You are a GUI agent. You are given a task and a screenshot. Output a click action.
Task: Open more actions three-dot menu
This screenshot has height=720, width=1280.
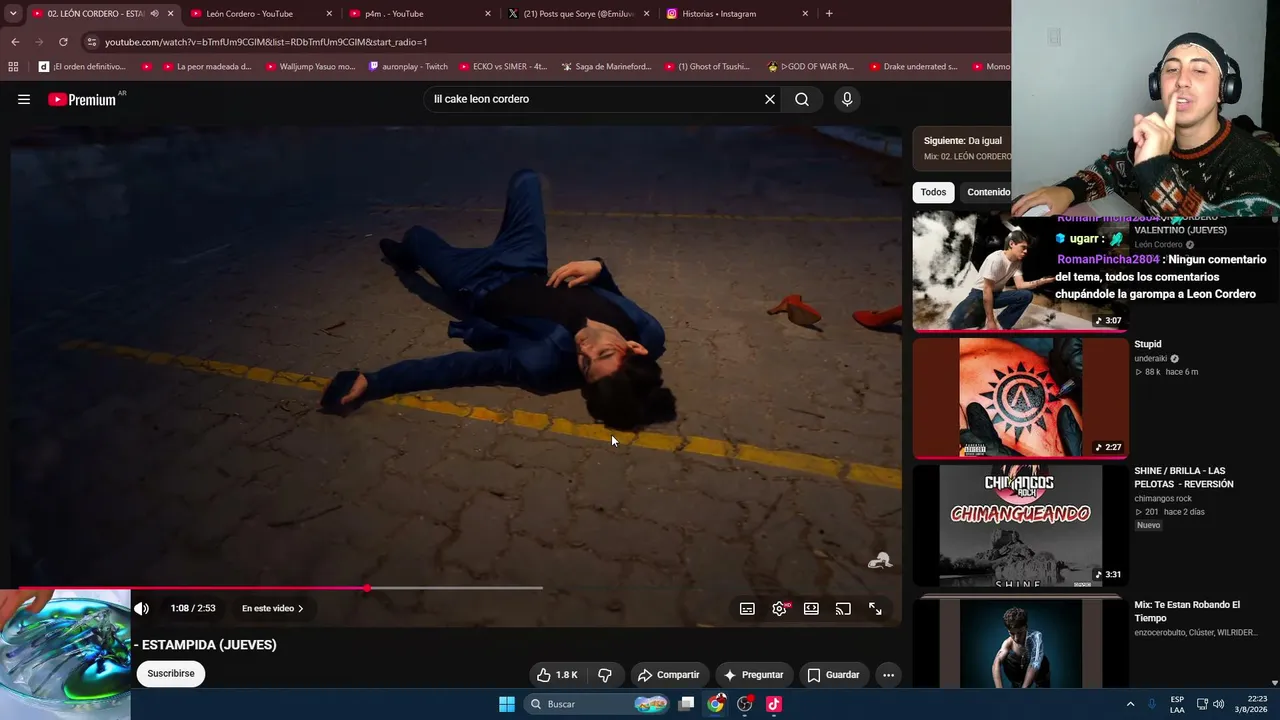click(888, 675)
